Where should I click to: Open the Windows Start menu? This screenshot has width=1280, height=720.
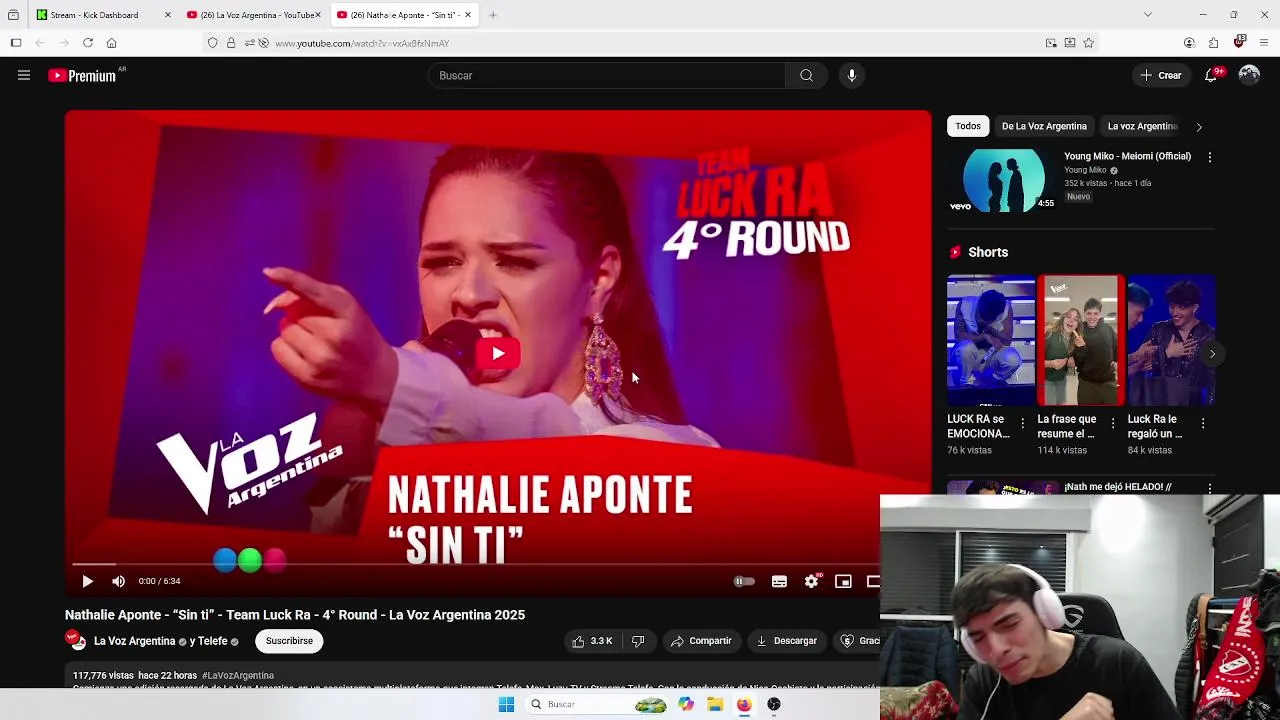coord(506,705)
